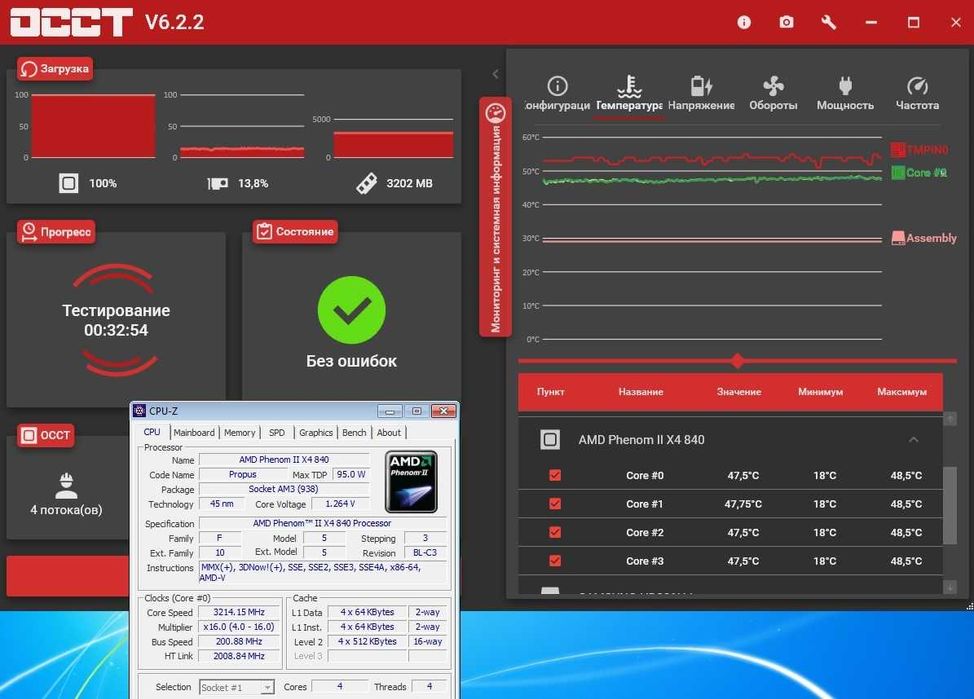Click the sensor list scroll up arrow
Image resolution: width=974 pixels, height=699 pixels.
[x=950, y=419]
